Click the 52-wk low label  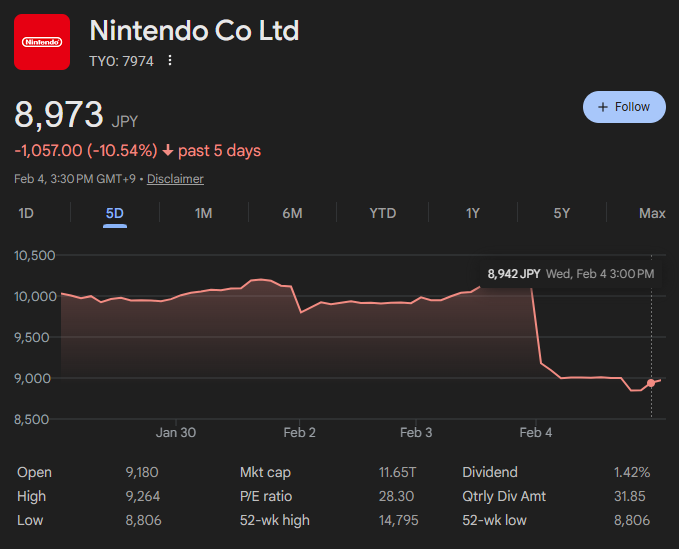pyautogui.click(x=494, y=520)
